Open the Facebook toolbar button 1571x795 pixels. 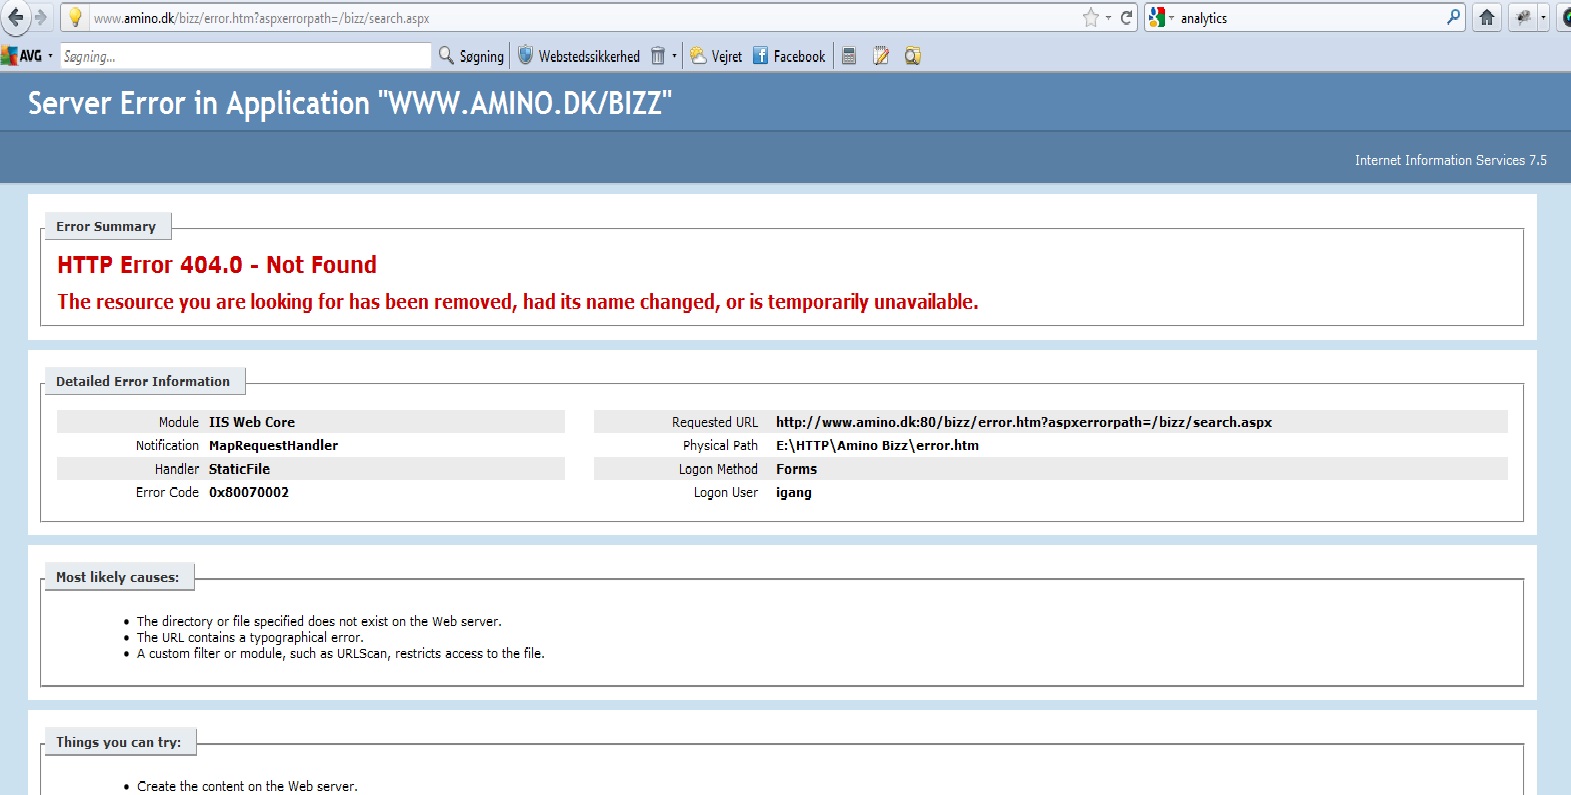[789, 56]
